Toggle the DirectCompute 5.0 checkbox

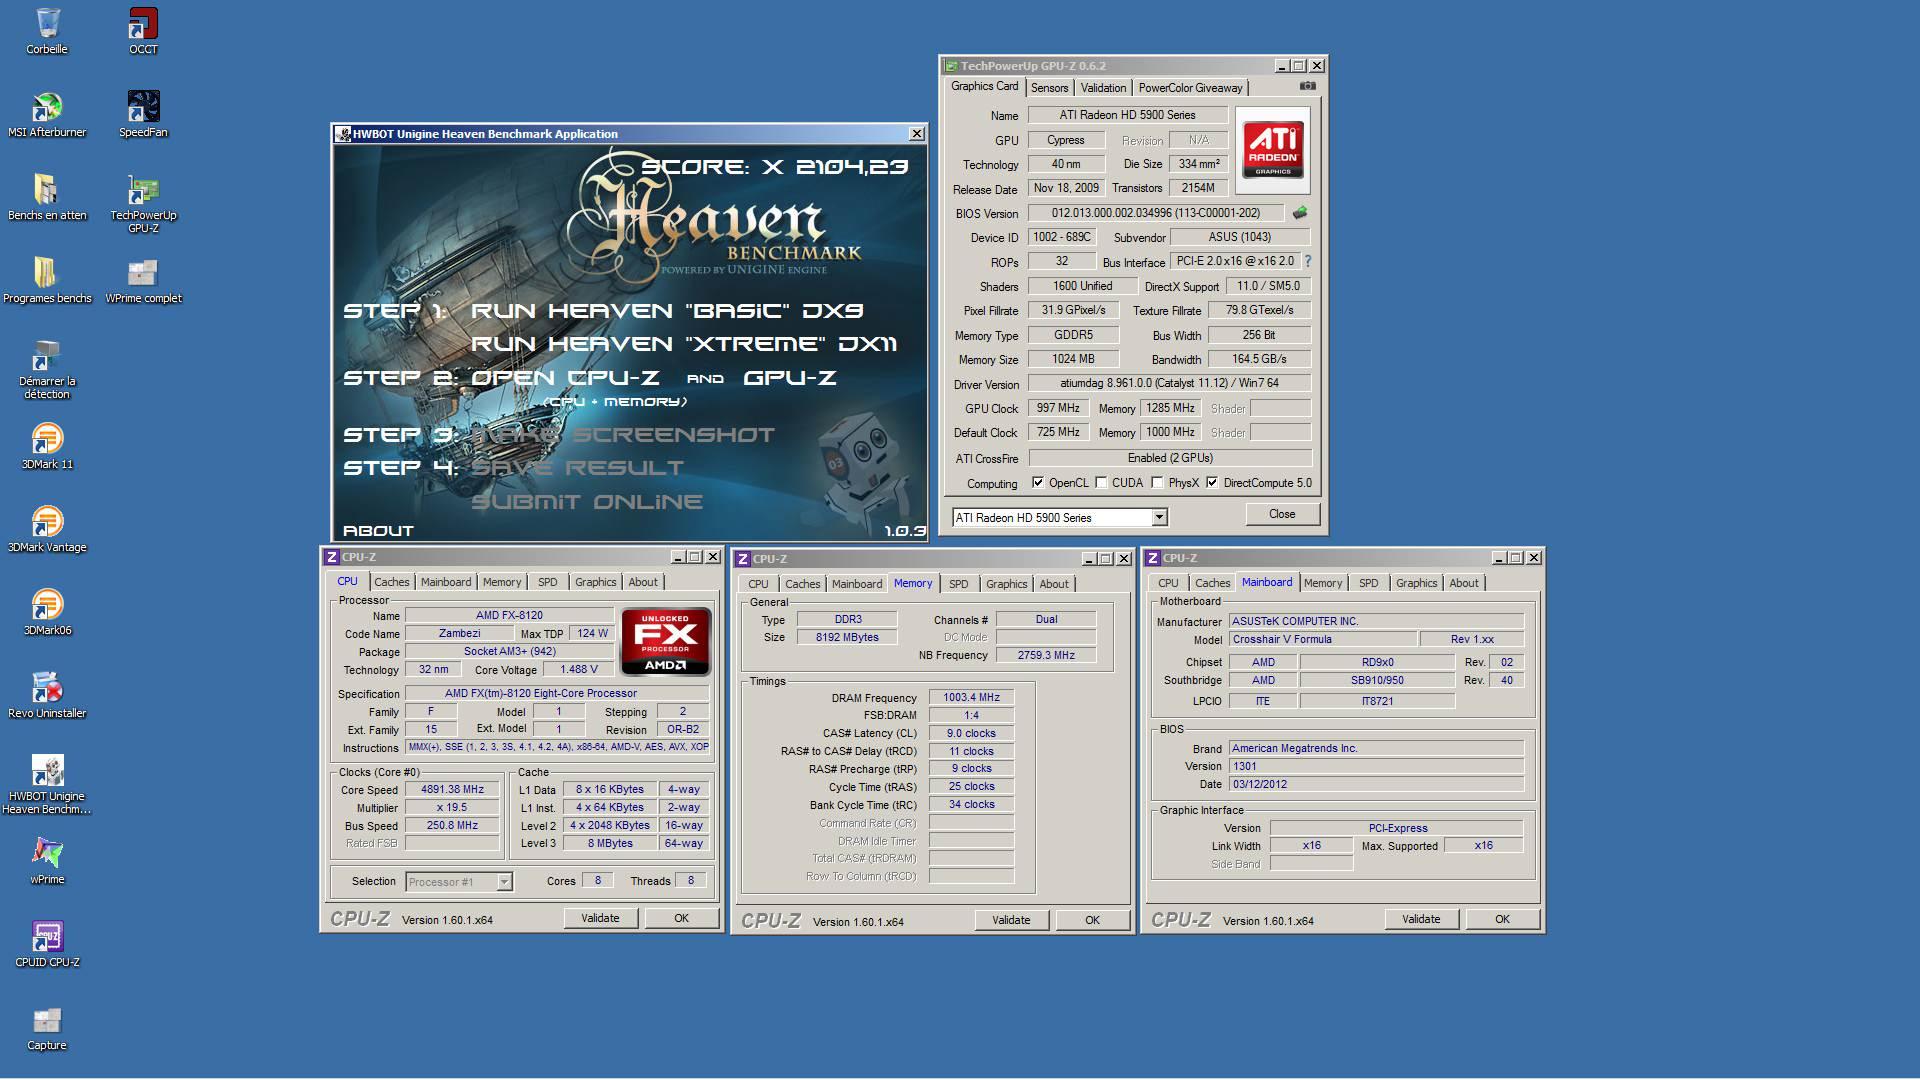(1212, 482)
